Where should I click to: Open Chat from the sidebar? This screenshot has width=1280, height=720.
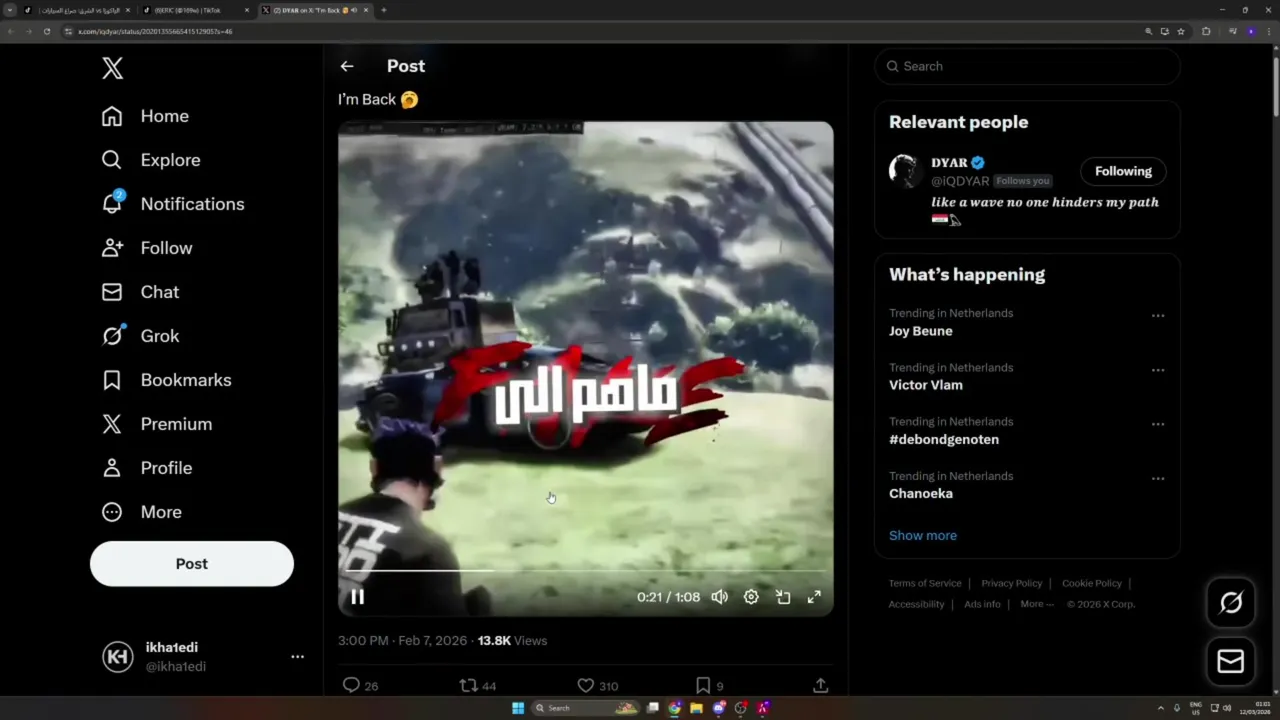tap(140, 292)
